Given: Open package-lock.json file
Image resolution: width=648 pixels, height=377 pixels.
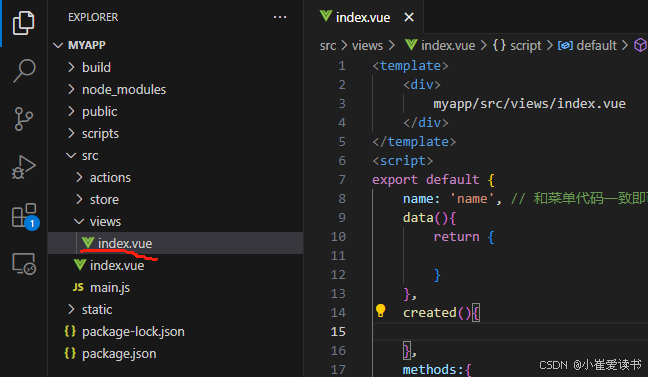Looking at the screenshot, I should coord(133,332).
